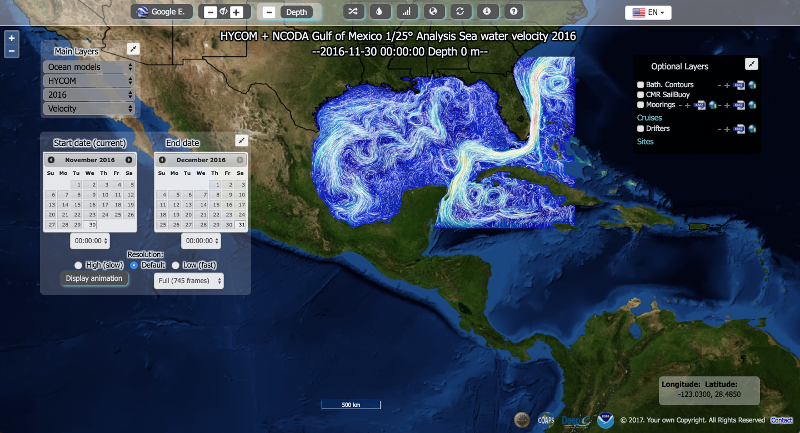Zoom in the map with plus button
Viewport: 800px width, 433px height.
[x=11, y=38]
